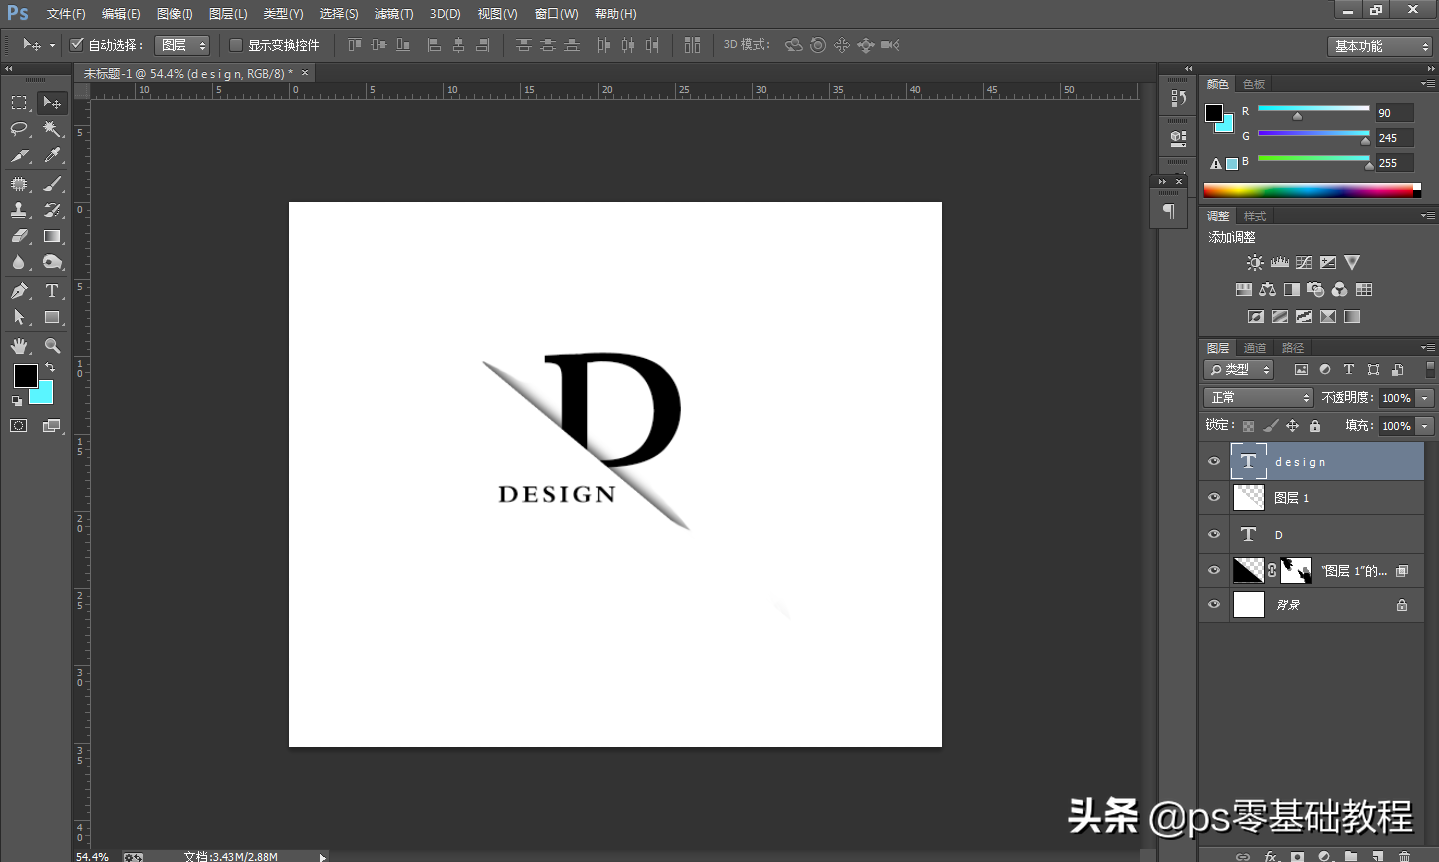Image resolution: width=1439 pixels, height=862 pixels.
Task: Click the foreground color swatch
Action: (25, 377)
